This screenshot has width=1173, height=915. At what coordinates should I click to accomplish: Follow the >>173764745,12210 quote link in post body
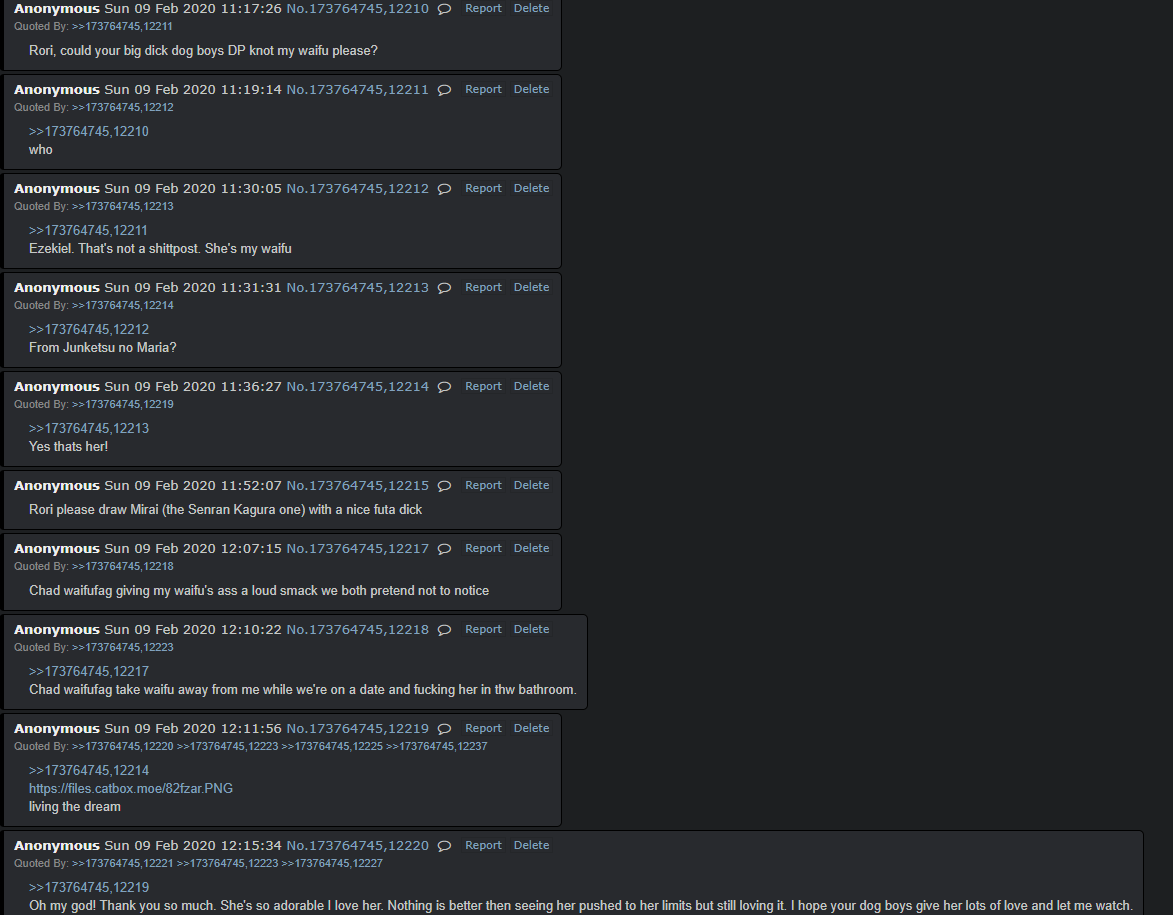pos(88,132)
